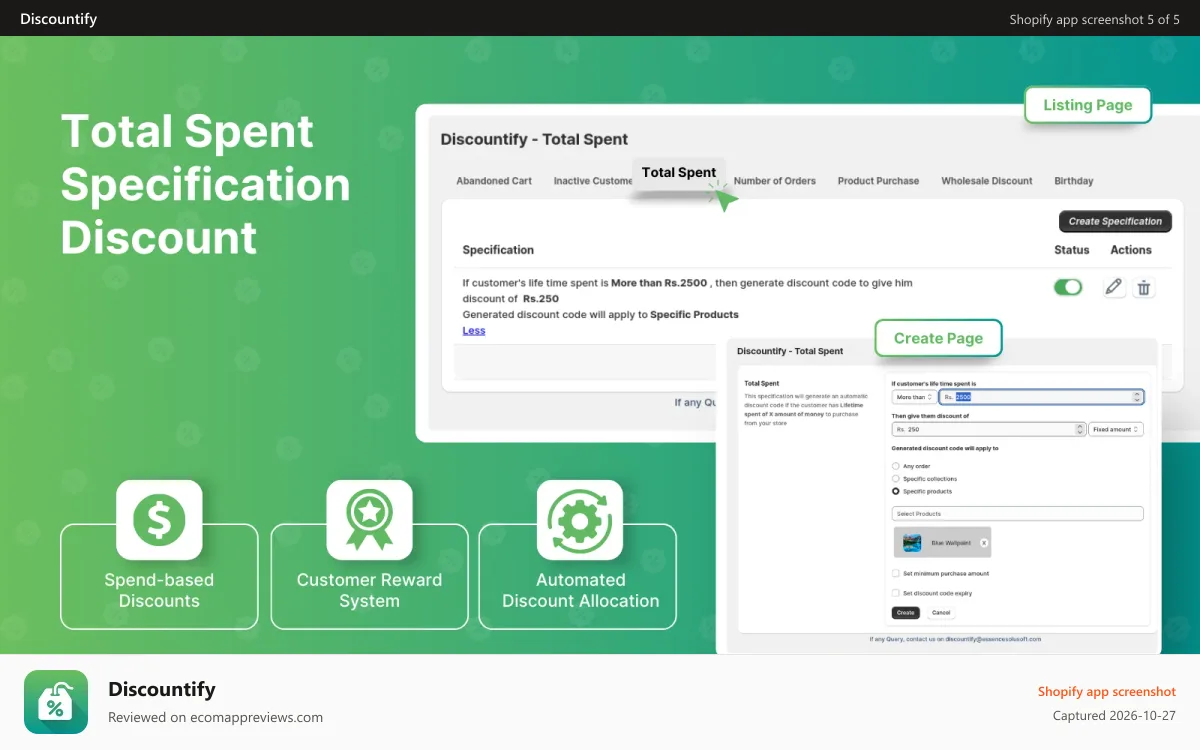Image resolution: width=1200 pixels, height=750 pixels.
Task: Click the Specification column header
Action: coord(498,250)
